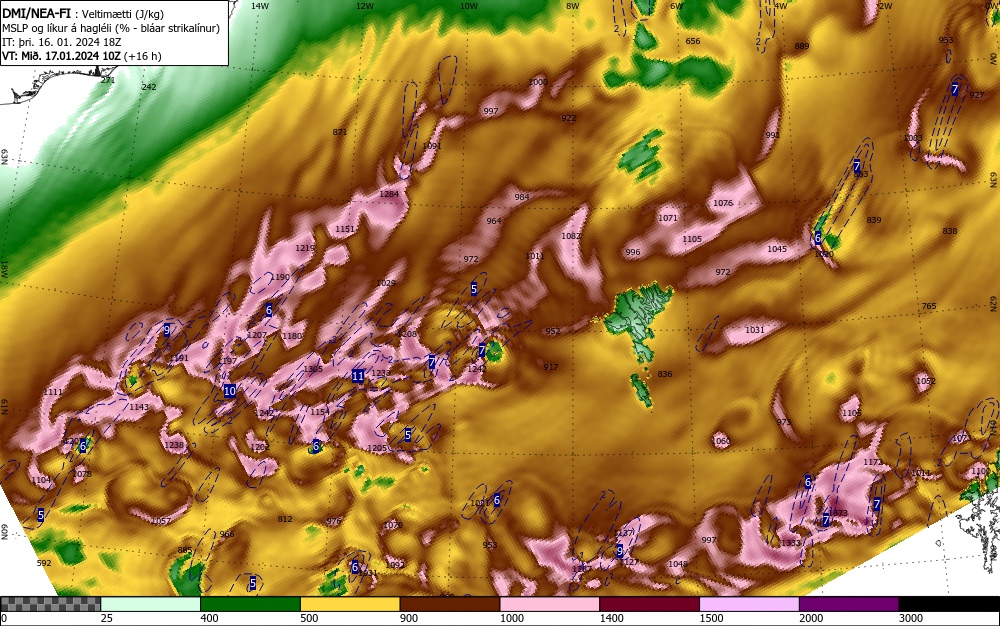This screenshot has height=626, width=1000.
Task: Select the green 400–500 legend swatch
Action: tap(250, 604)
